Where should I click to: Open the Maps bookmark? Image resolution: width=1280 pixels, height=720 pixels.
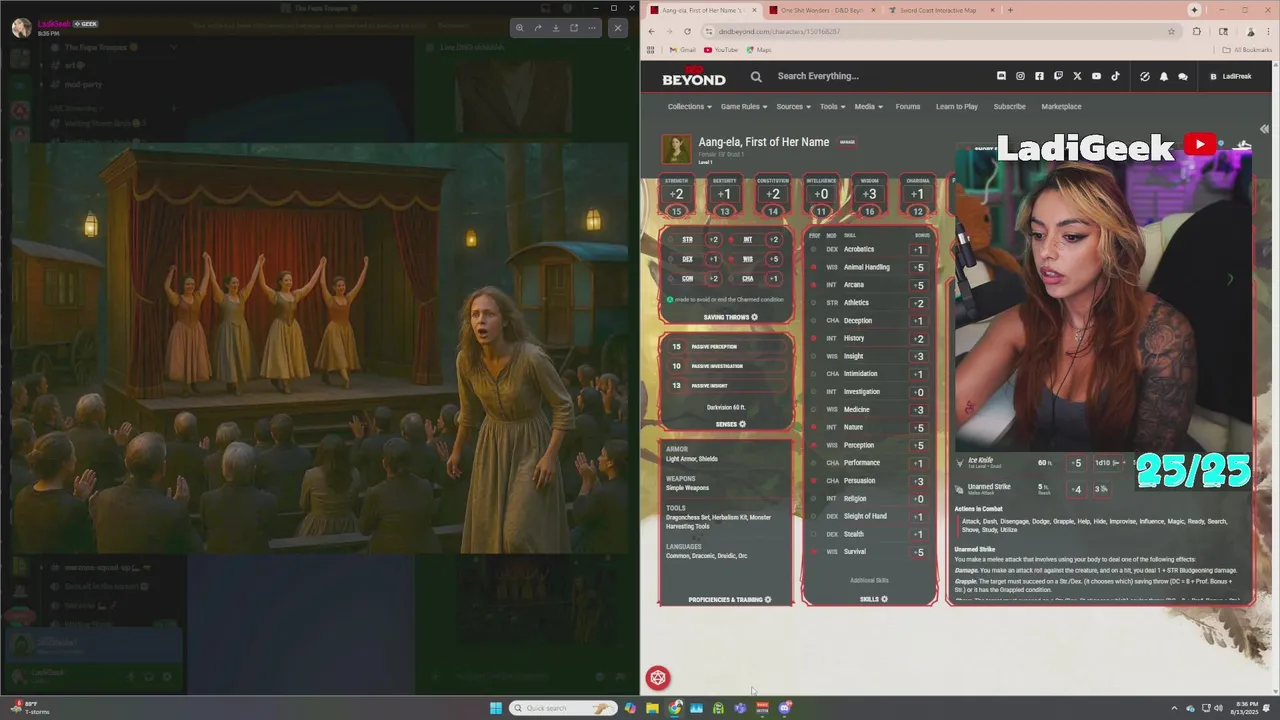(x=759, y=50)
